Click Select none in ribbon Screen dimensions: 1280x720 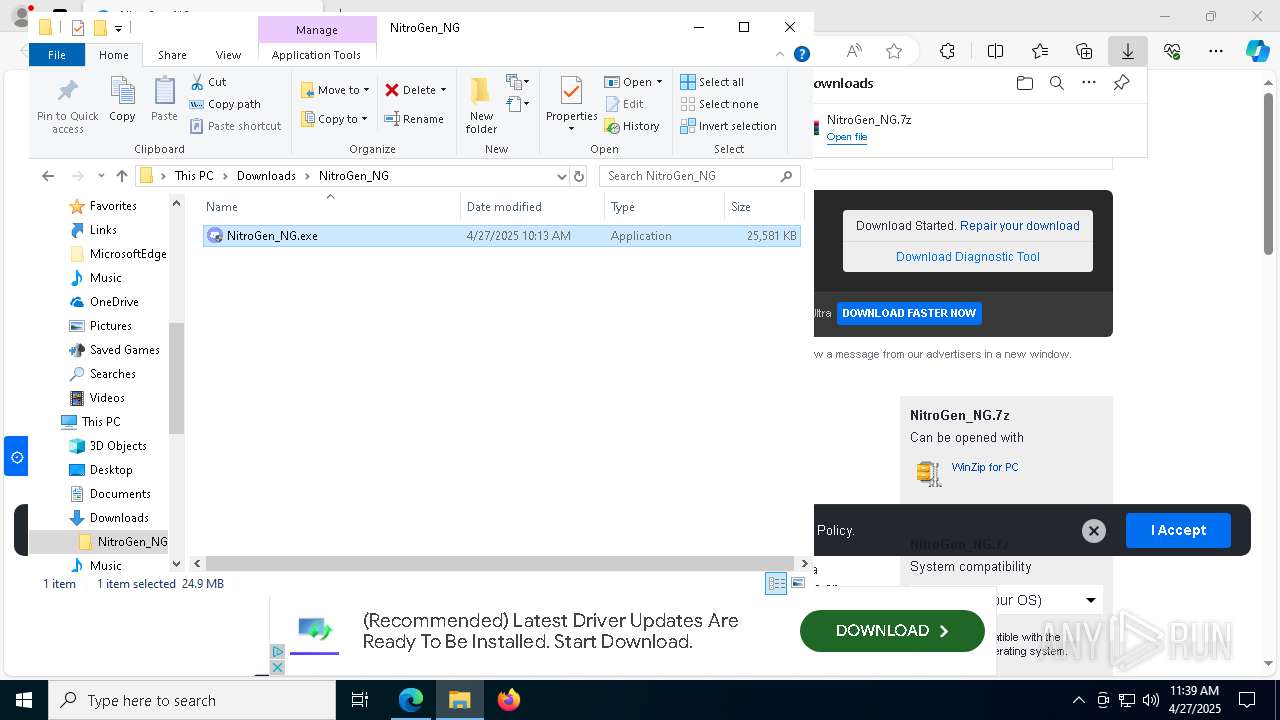point(719,104)
